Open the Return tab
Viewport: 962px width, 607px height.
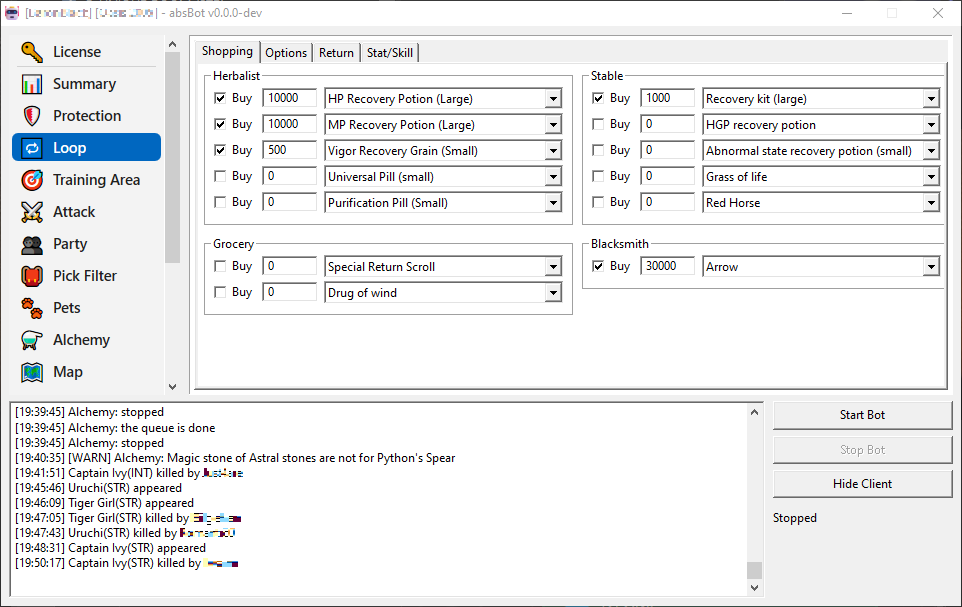(x=336, y=53)
